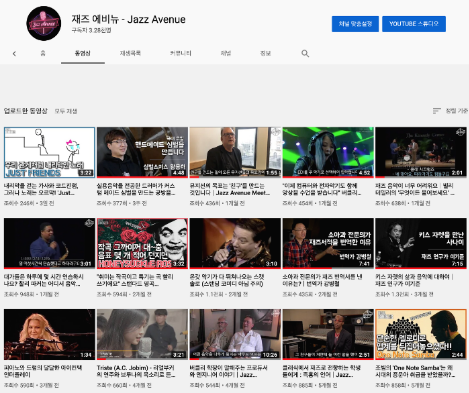Open the 정렬 기준 sort dropdown
469x393 pixels.
click(x=450, y=111)
